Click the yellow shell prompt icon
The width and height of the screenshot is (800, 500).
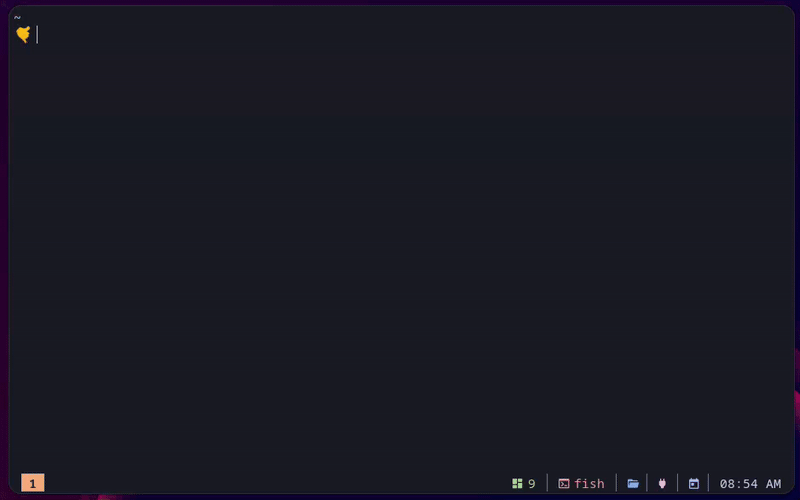click(x=23, y=35)
